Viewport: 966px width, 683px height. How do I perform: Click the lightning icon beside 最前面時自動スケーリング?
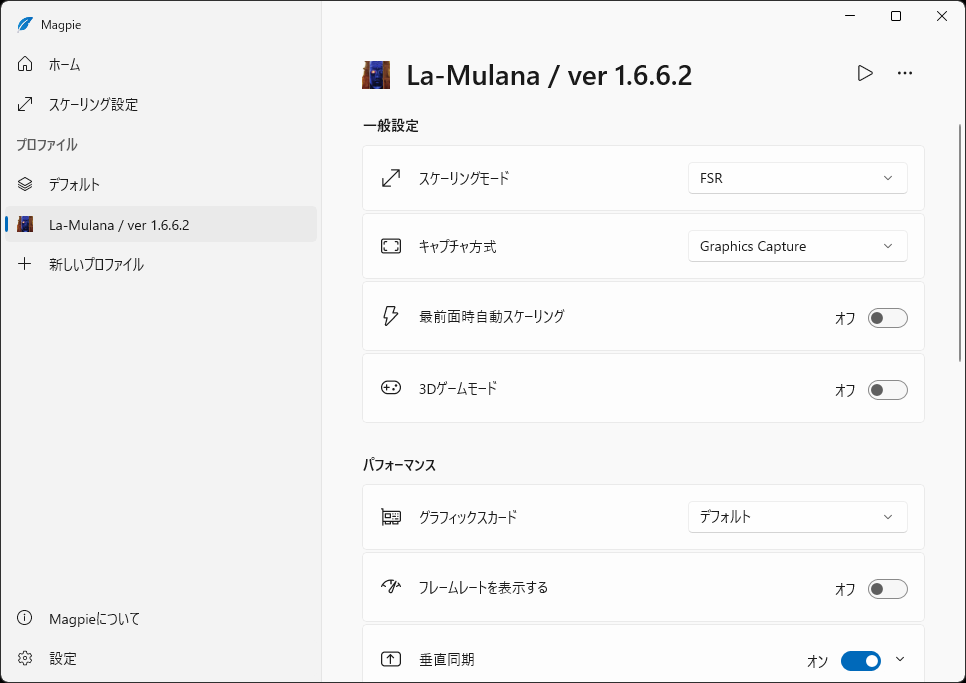click(x=389, y=317)
